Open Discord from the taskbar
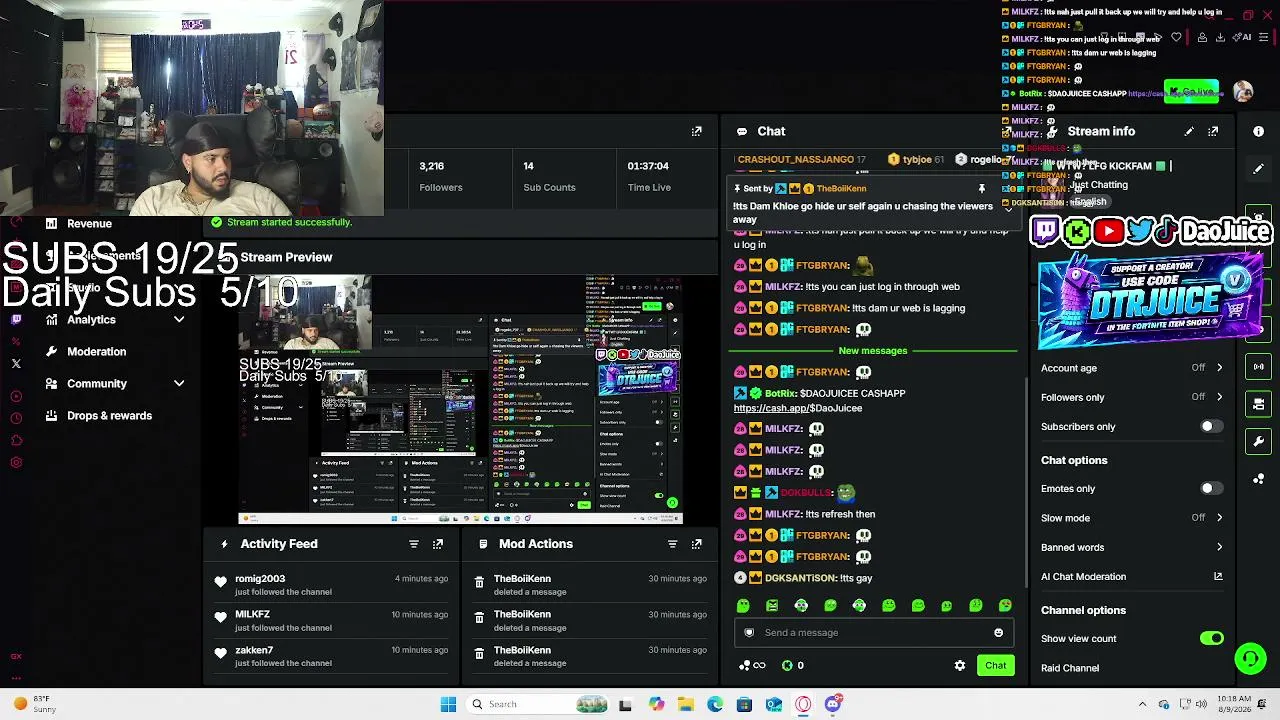Viewport: 1280px width, 720px height. [833, 704]
